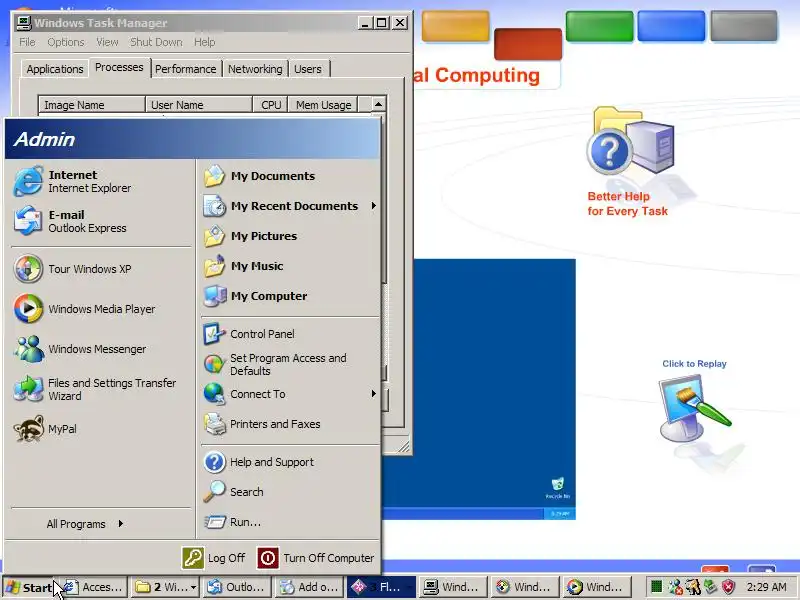Launch Windows Media Player from Start menu
800x600 pixels.
101,309
